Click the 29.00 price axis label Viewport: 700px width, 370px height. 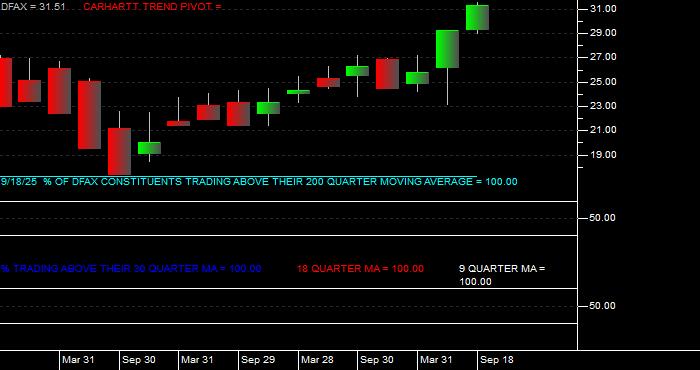click(603, 33)
